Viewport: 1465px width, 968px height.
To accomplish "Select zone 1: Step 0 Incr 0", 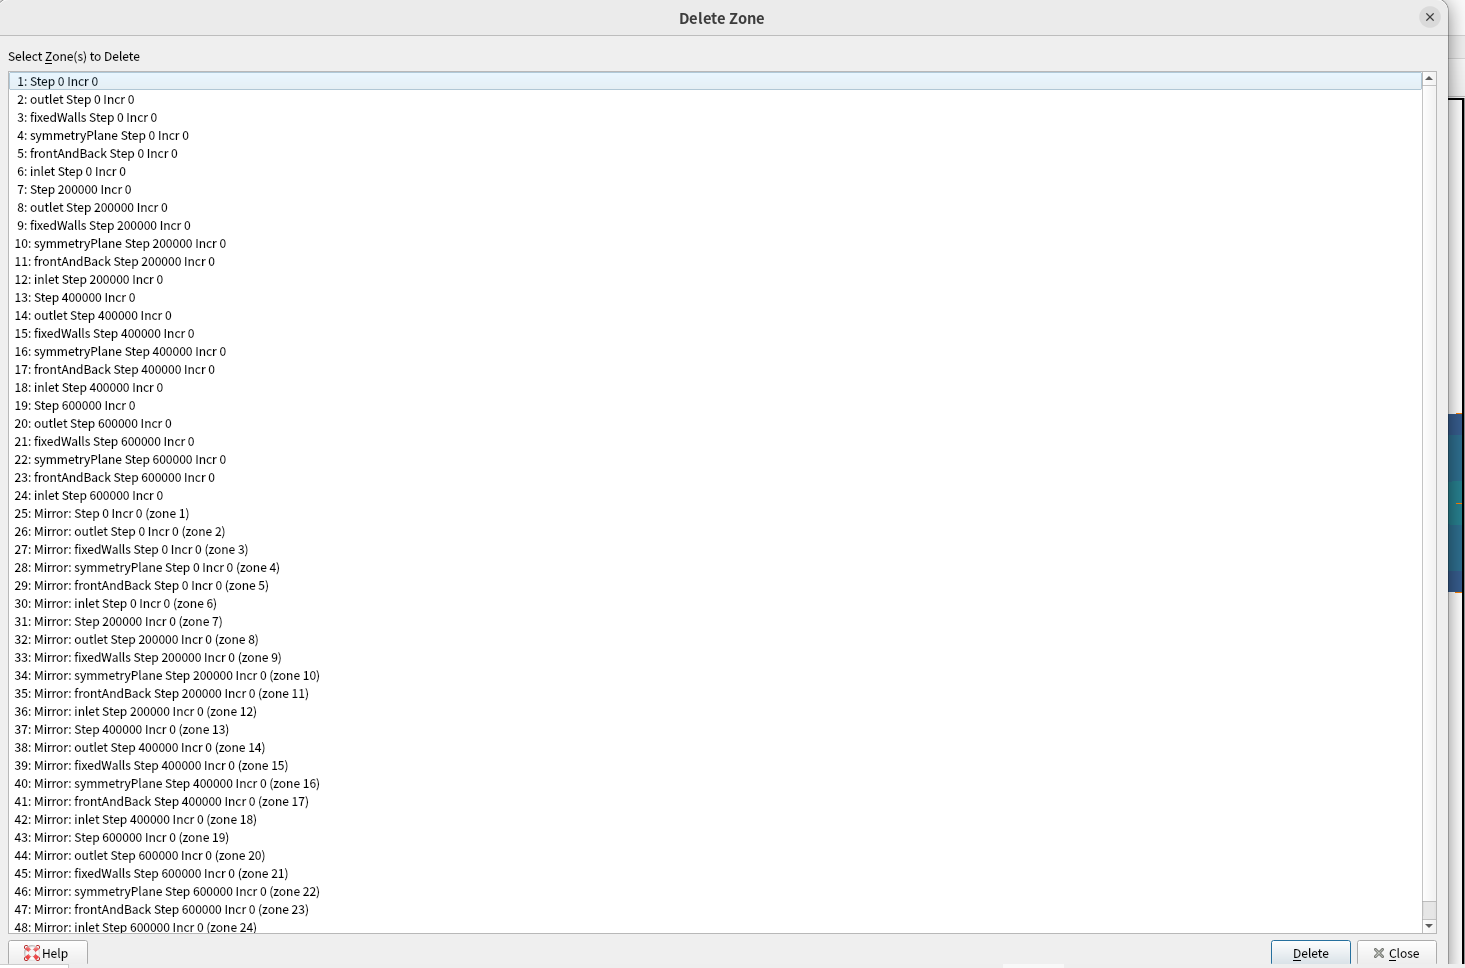I will click(x=58, y=82).
